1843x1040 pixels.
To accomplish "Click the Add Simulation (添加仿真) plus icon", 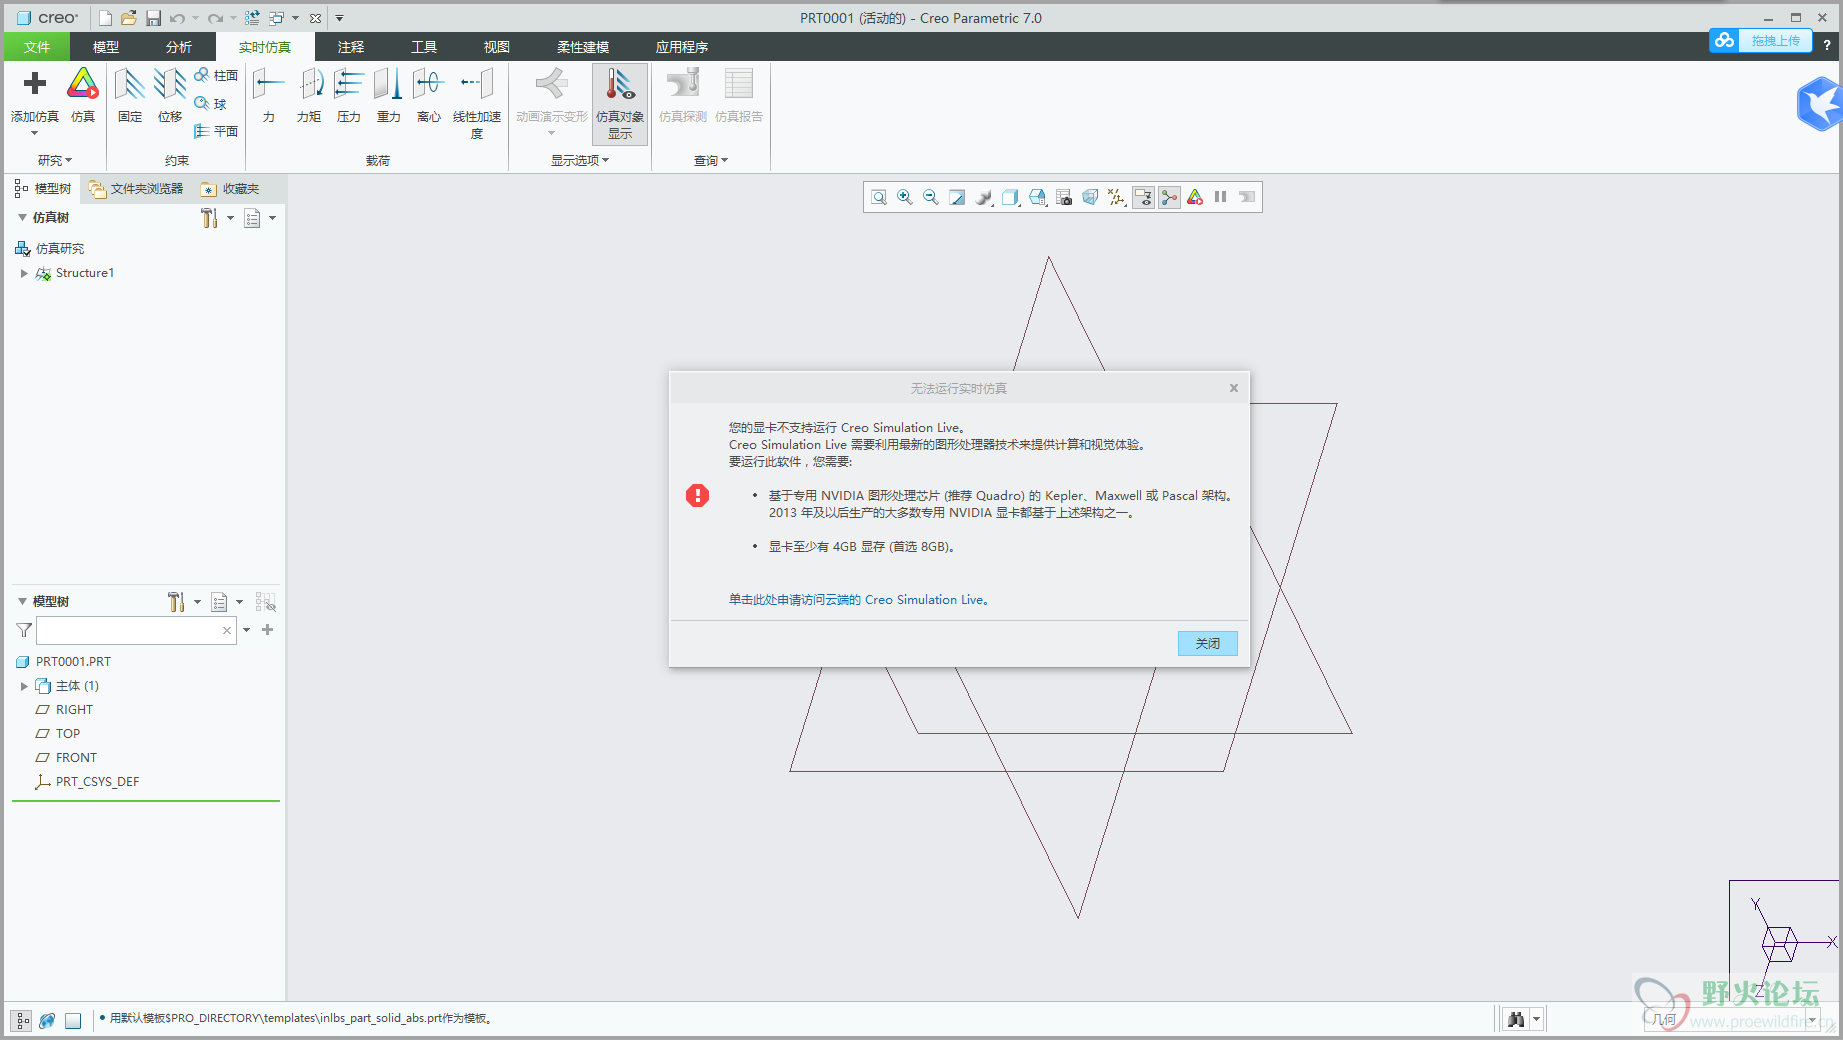I will 34,84.
